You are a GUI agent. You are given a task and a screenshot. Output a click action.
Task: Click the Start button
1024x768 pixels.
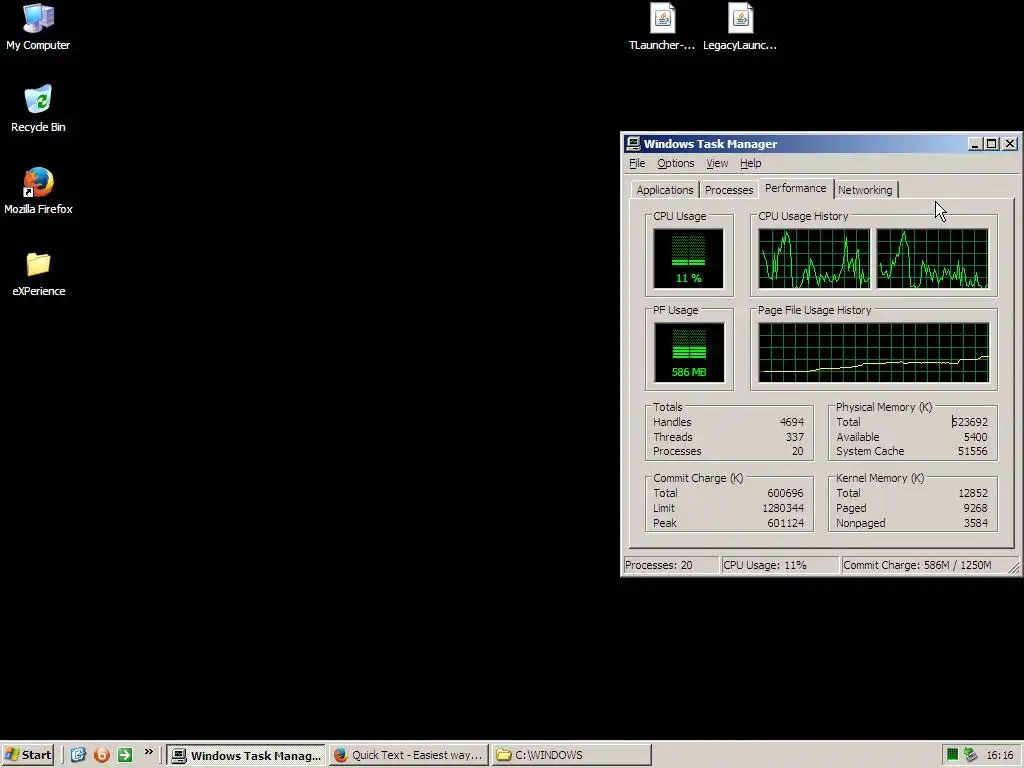tap(27, 755)
